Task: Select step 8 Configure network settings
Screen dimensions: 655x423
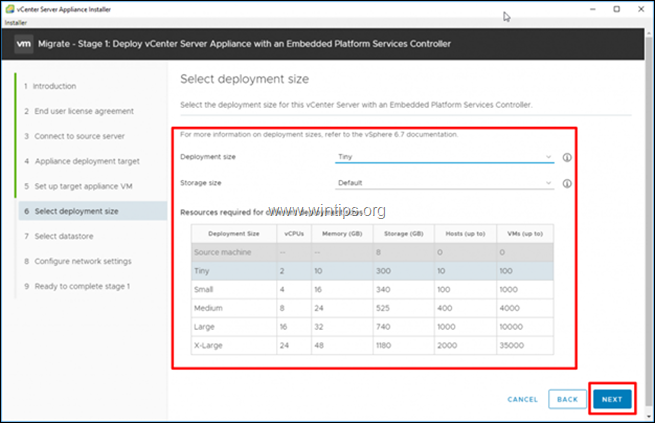Action: tap(78, 261)
